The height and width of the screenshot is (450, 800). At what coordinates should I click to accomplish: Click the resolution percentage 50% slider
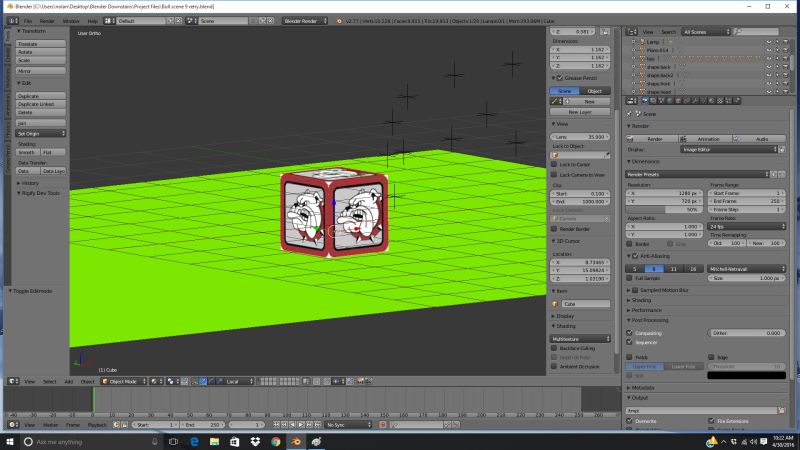pyautogui.click(x=664, y=210)
